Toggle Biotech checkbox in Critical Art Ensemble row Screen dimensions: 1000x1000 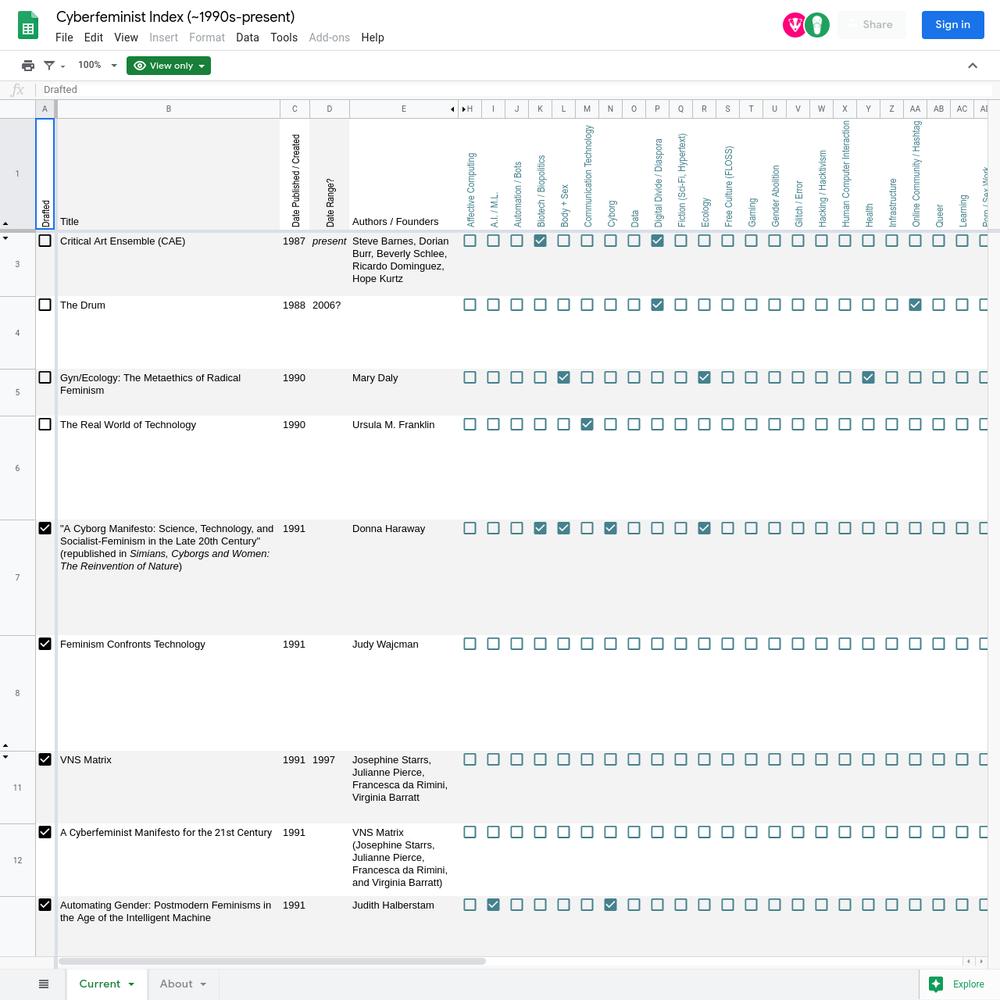coord(540,240)
